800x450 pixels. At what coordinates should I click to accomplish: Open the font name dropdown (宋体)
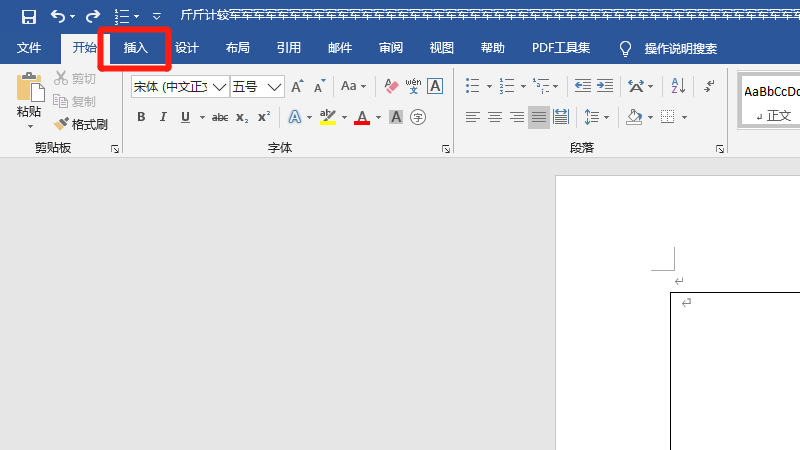pyautogui.click(x=219, y=87)
